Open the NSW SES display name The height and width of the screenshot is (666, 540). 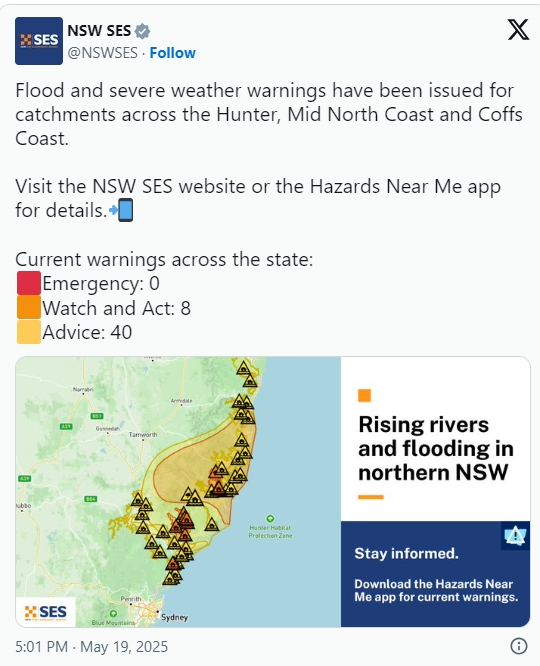[x=99, y=31]
